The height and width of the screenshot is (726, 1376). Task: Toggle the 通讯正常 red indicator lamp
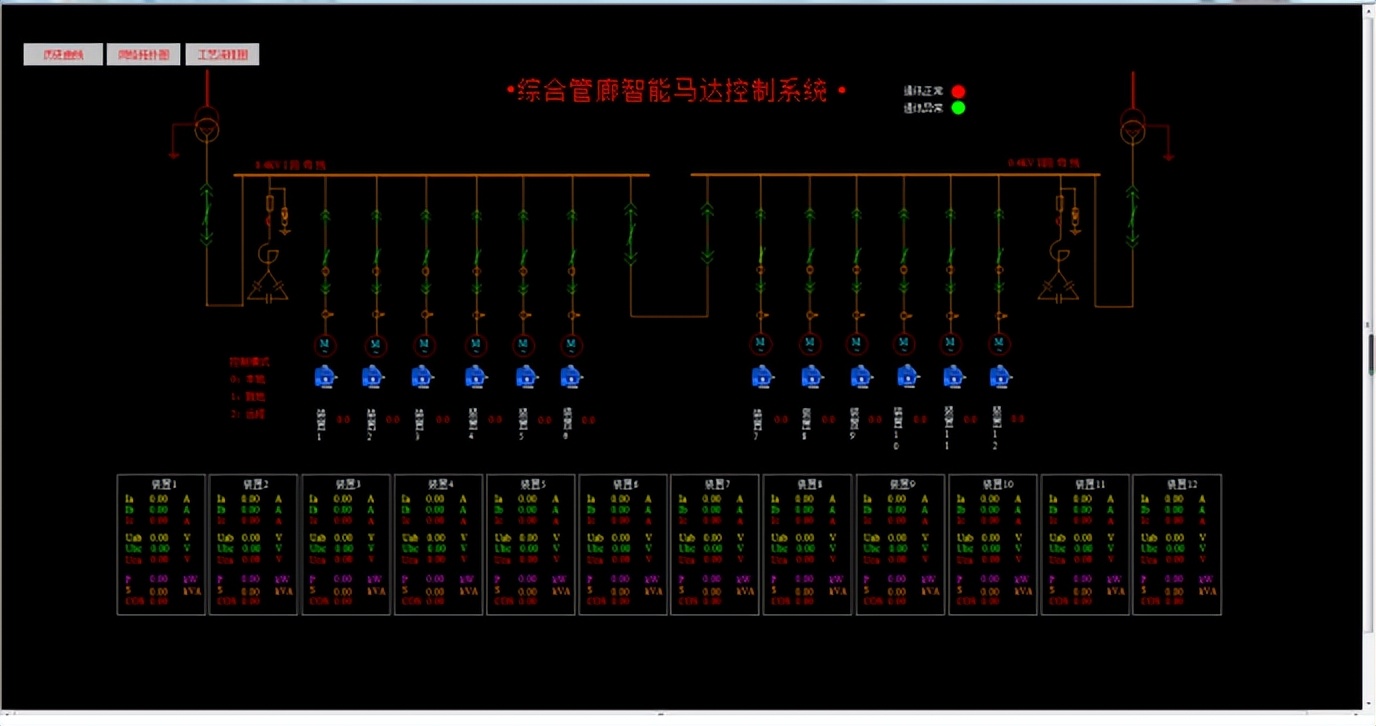957,90
